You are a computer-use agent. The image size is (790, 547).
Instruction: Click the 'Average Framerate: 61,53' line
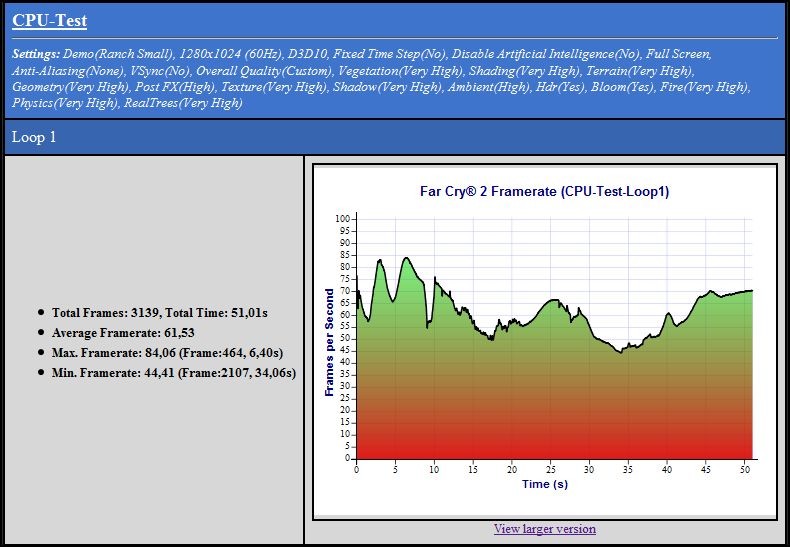(123, 333)
